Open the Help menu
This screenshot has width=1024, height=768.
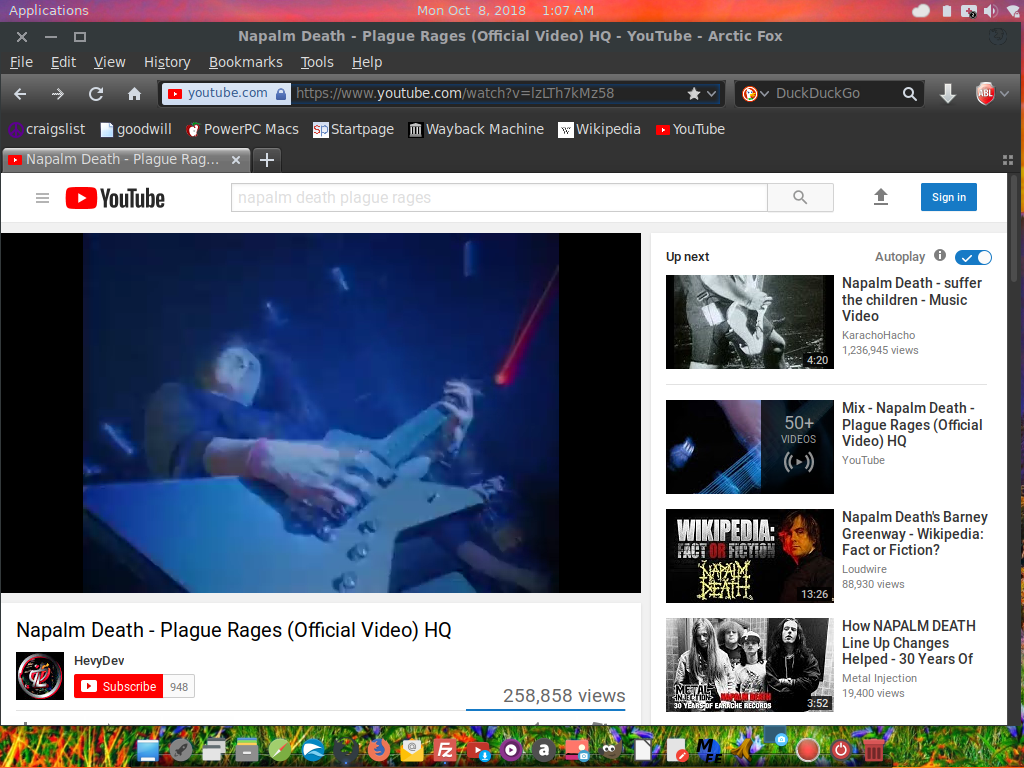coord(367,62)
